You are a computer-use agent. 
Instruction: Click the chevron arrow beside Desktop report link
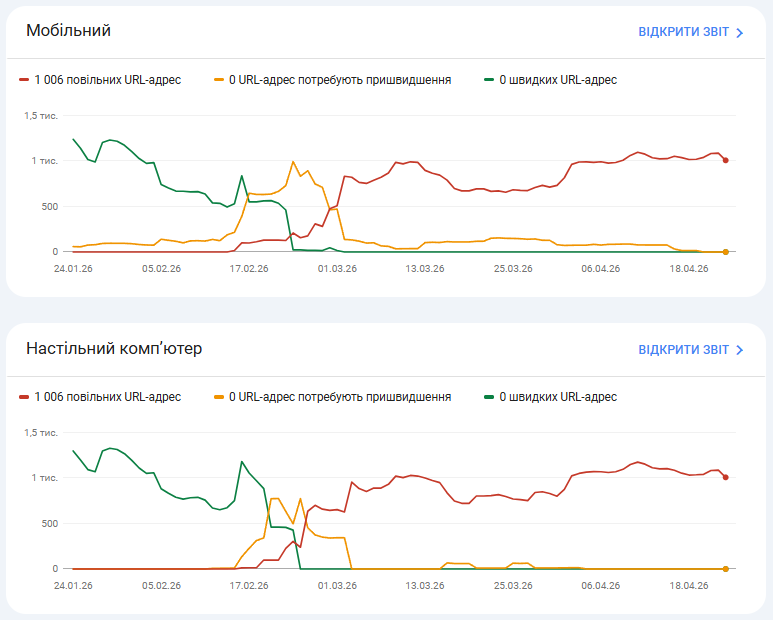point(740,350)
